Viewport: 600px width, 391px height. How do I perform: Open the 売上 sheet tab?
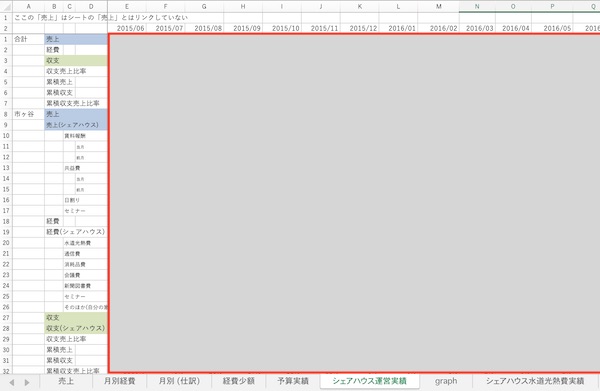click(66, 381)
